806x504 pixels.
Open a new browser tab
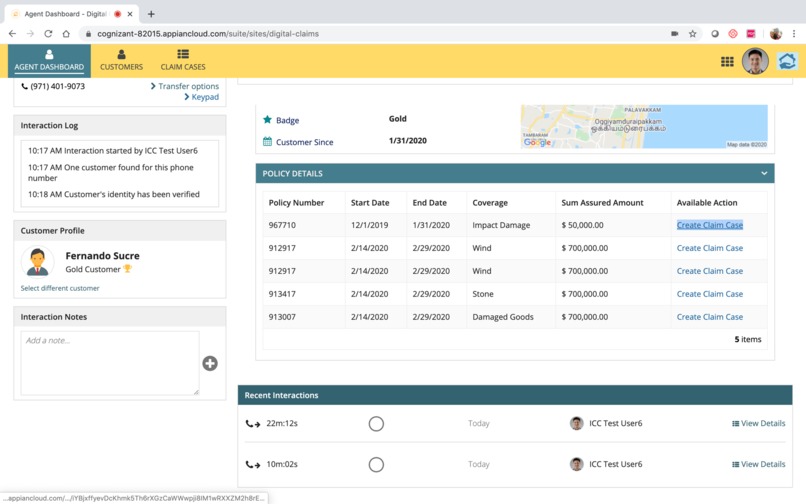click(x=151, y=14)
